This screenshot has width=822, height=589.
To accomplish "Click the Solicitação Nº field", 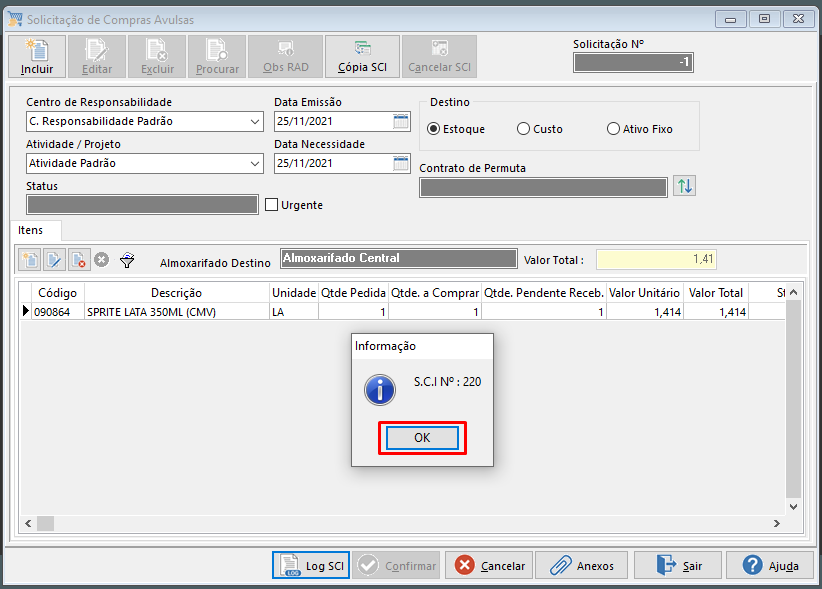I will tap(633, 62).
